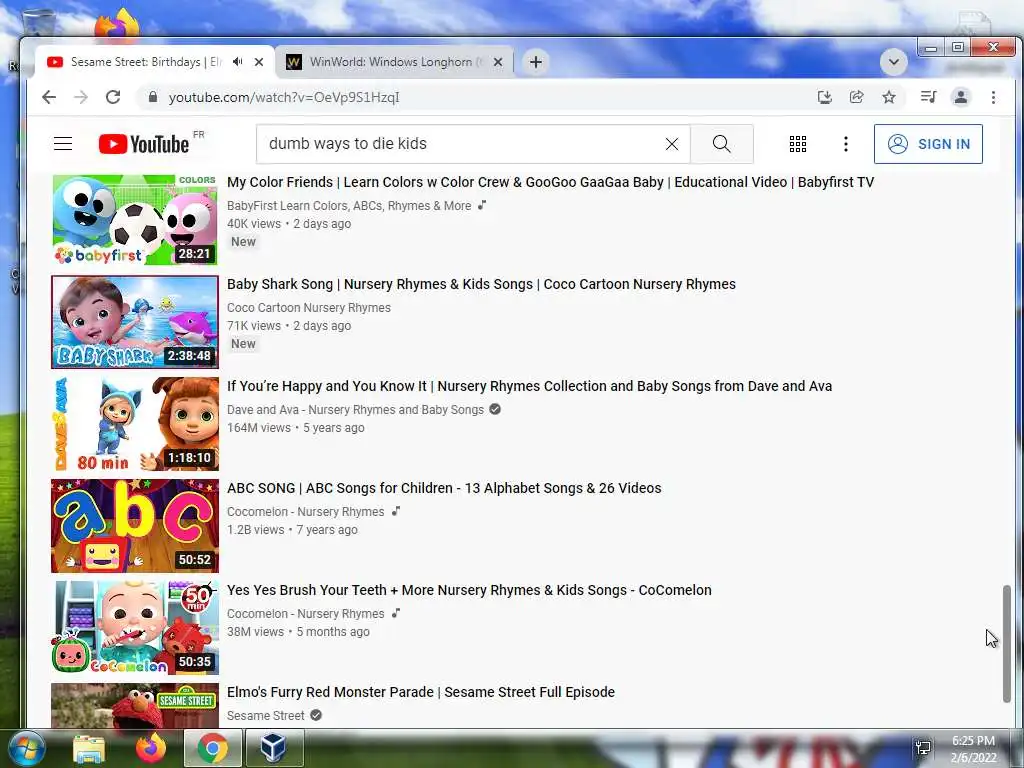1024x768 pixels.
Task: Open the media controls icon in Chrome toolbar
Action: [928, 97]
